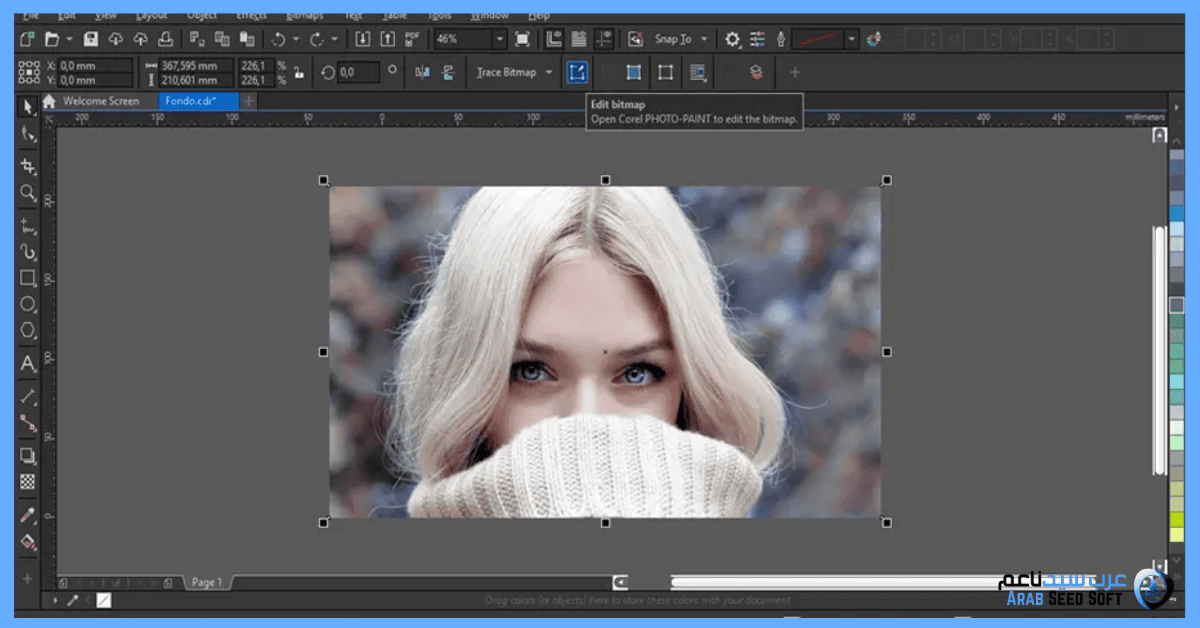Select the Crop tool
The image size is (1200, 628).
pos(28,166)
